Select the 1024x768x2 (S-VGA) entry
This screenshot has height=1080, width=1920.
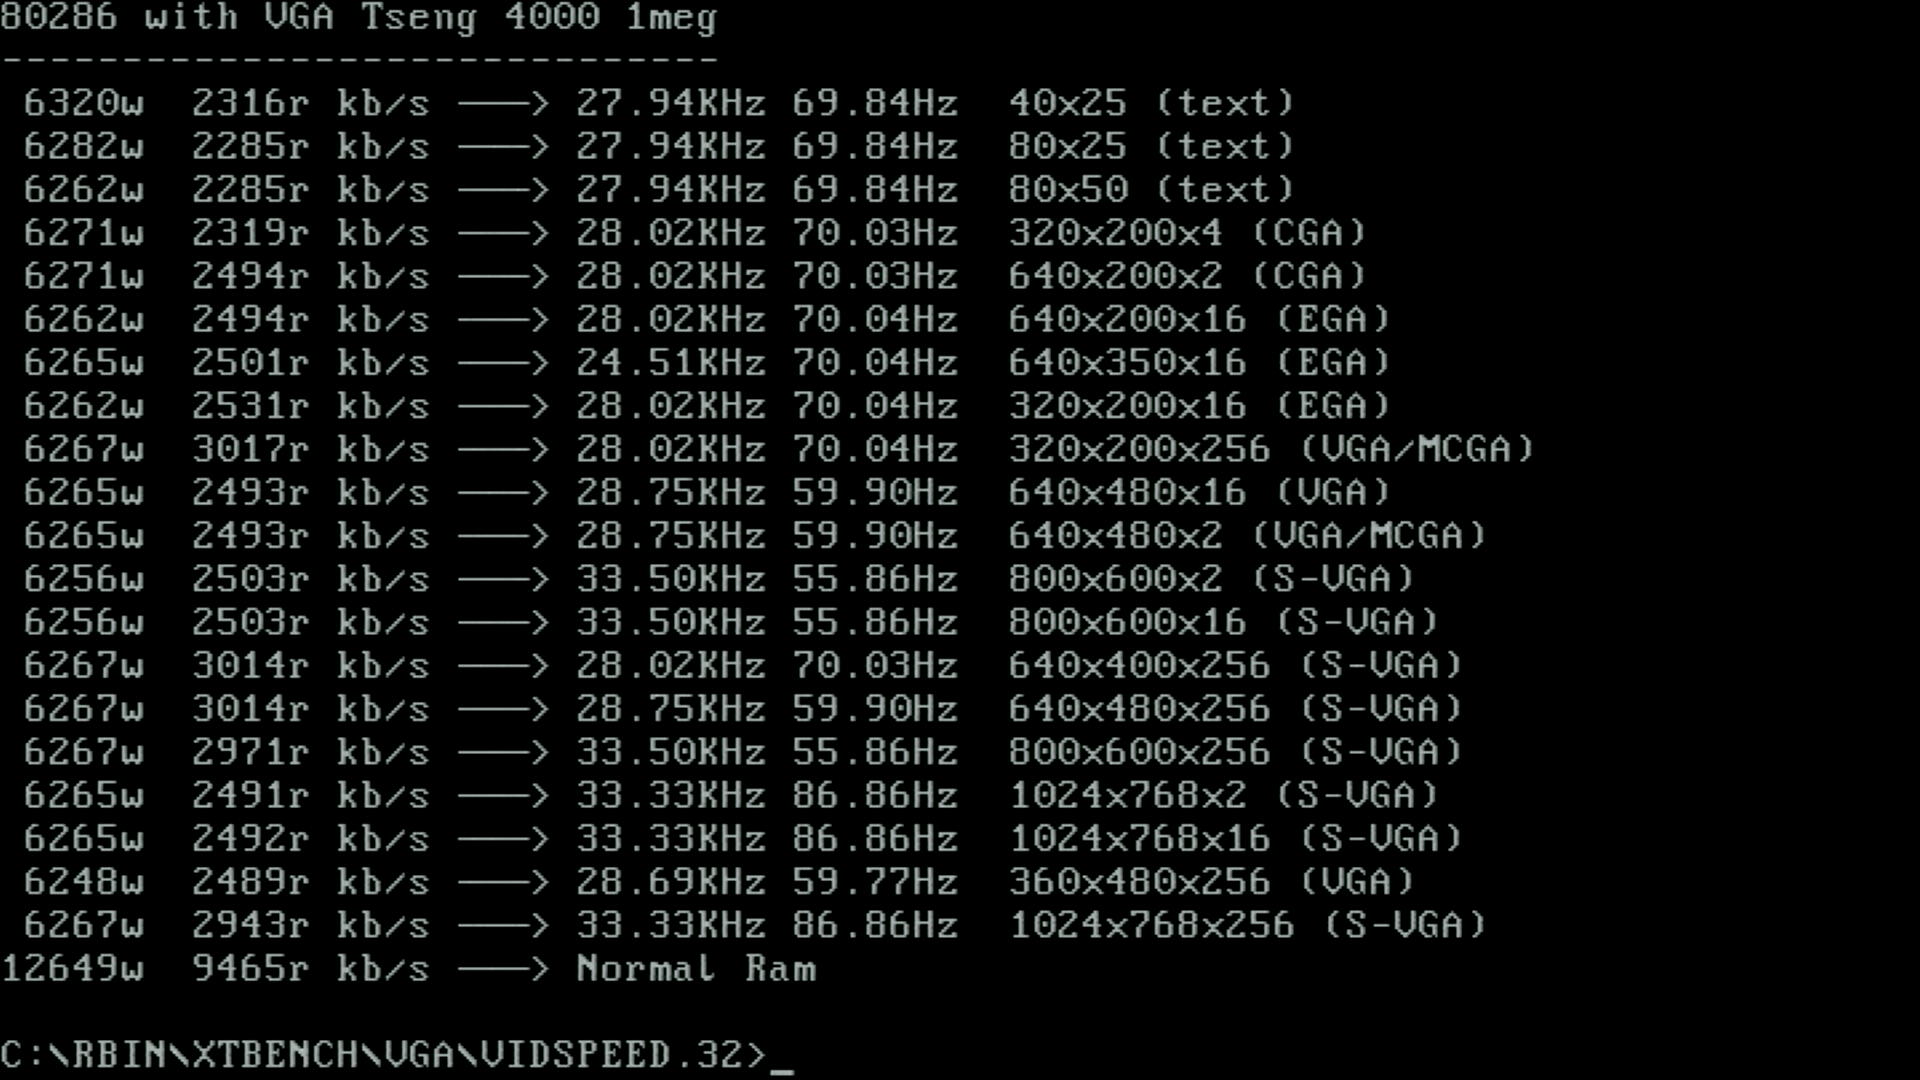click(1224, 795)
